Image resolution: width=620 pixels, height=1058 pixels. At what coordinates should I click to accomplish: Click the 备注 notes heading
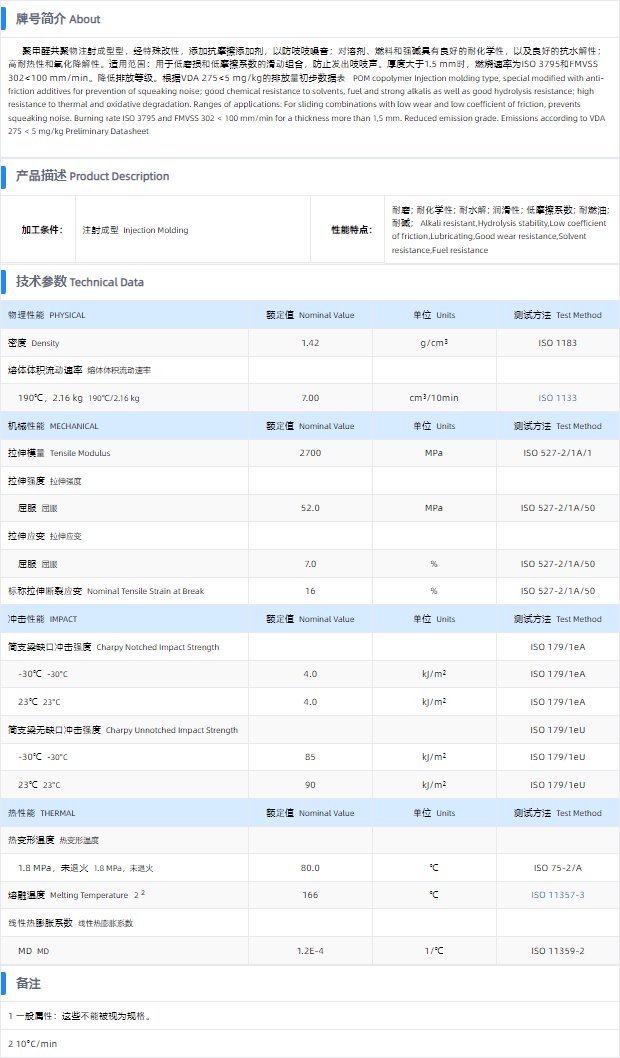tap(28, 984)
